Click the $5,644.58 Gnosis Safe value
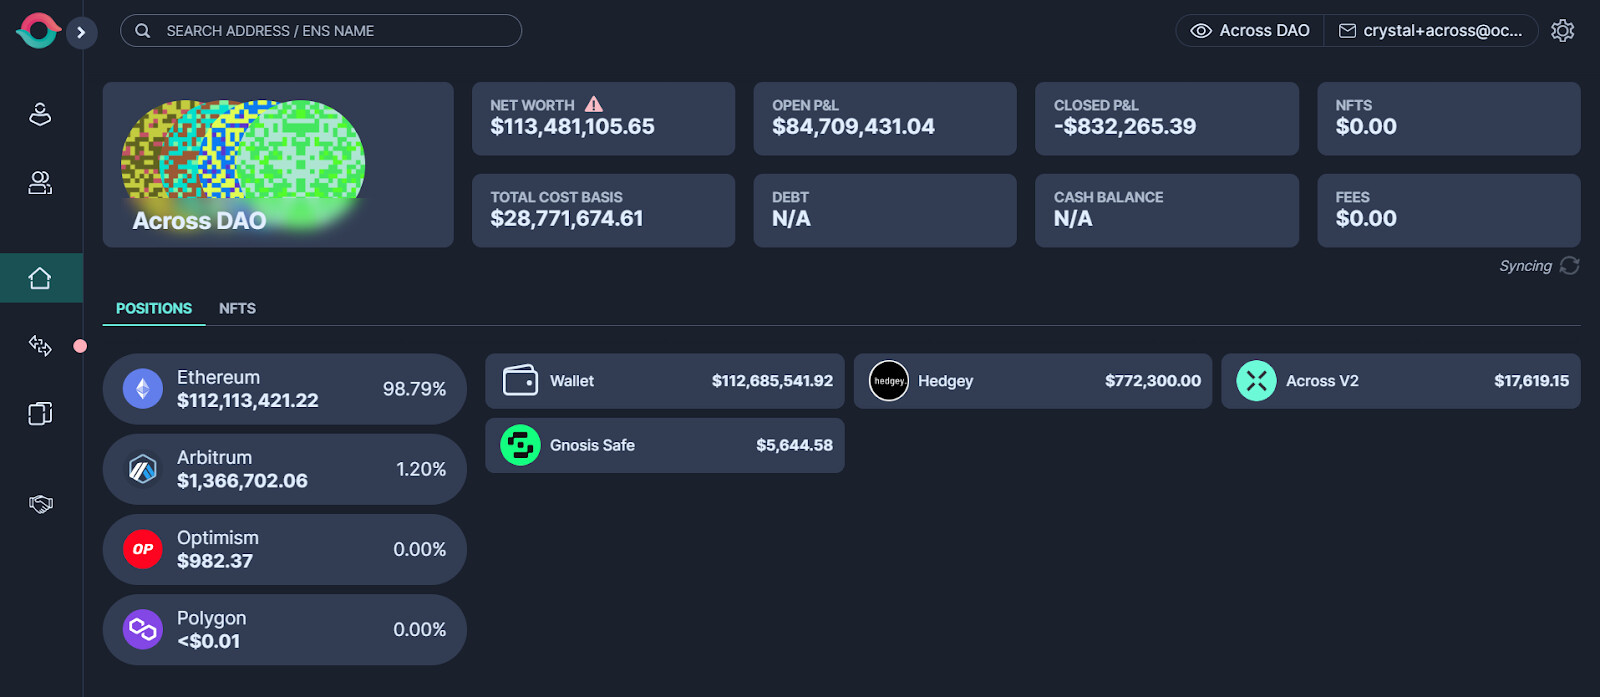Image resolution: width=1600 pixels, height=697 pixels. pos(794,445)
